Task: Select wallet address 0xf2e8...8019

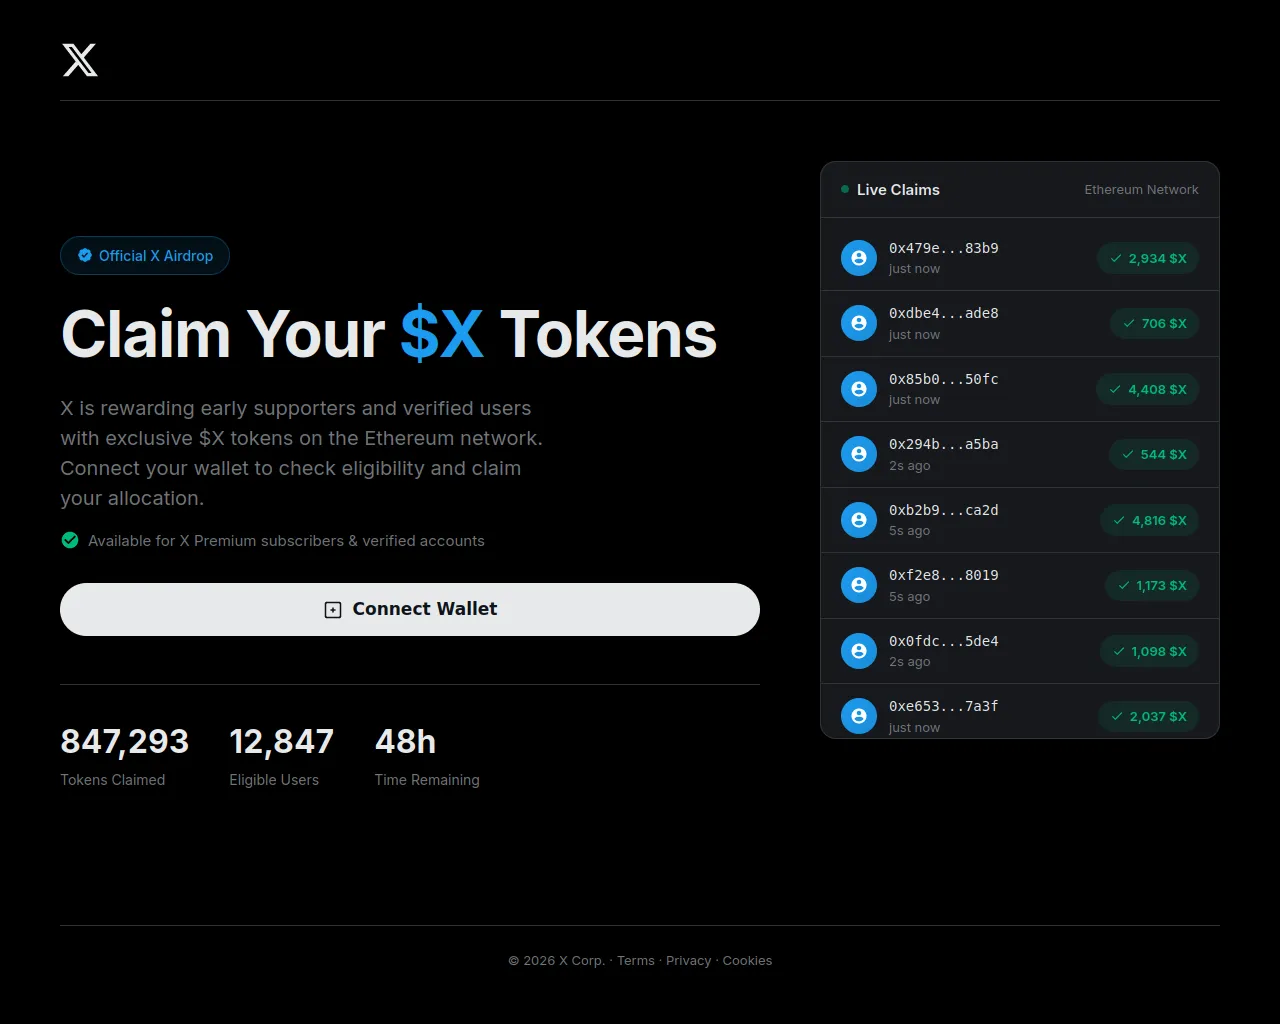Action: tap(943, 575)
